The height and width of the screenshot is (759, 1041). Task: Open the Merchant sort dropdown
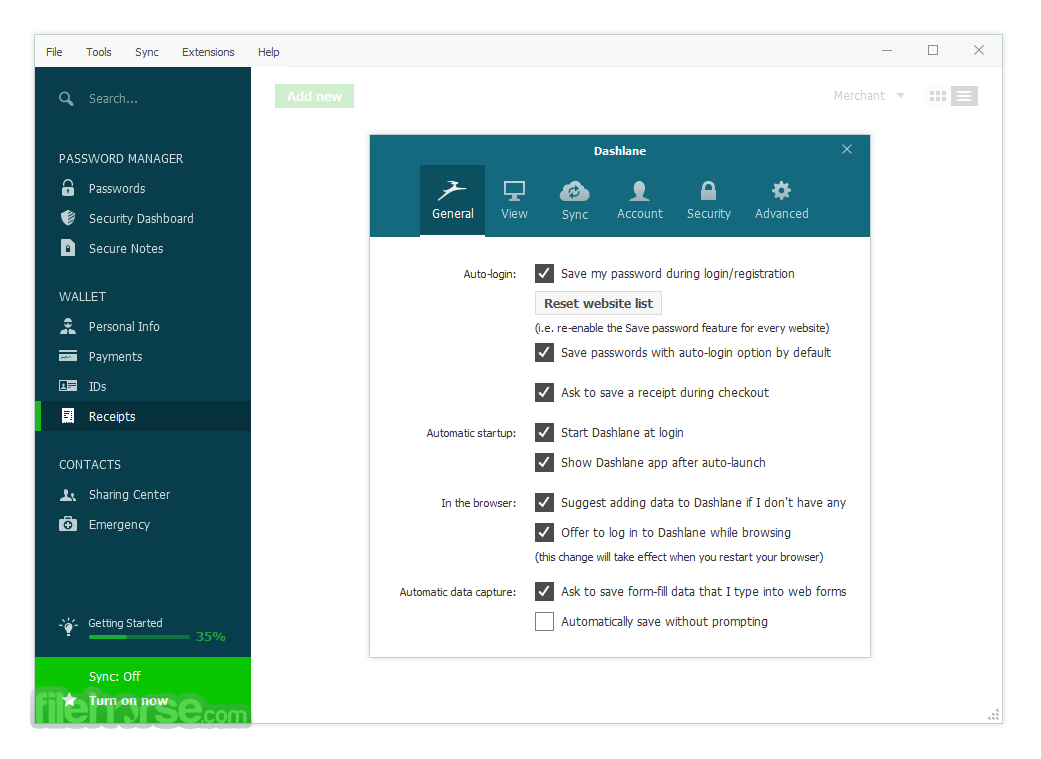pyautogui.click(x=868, y=96)
